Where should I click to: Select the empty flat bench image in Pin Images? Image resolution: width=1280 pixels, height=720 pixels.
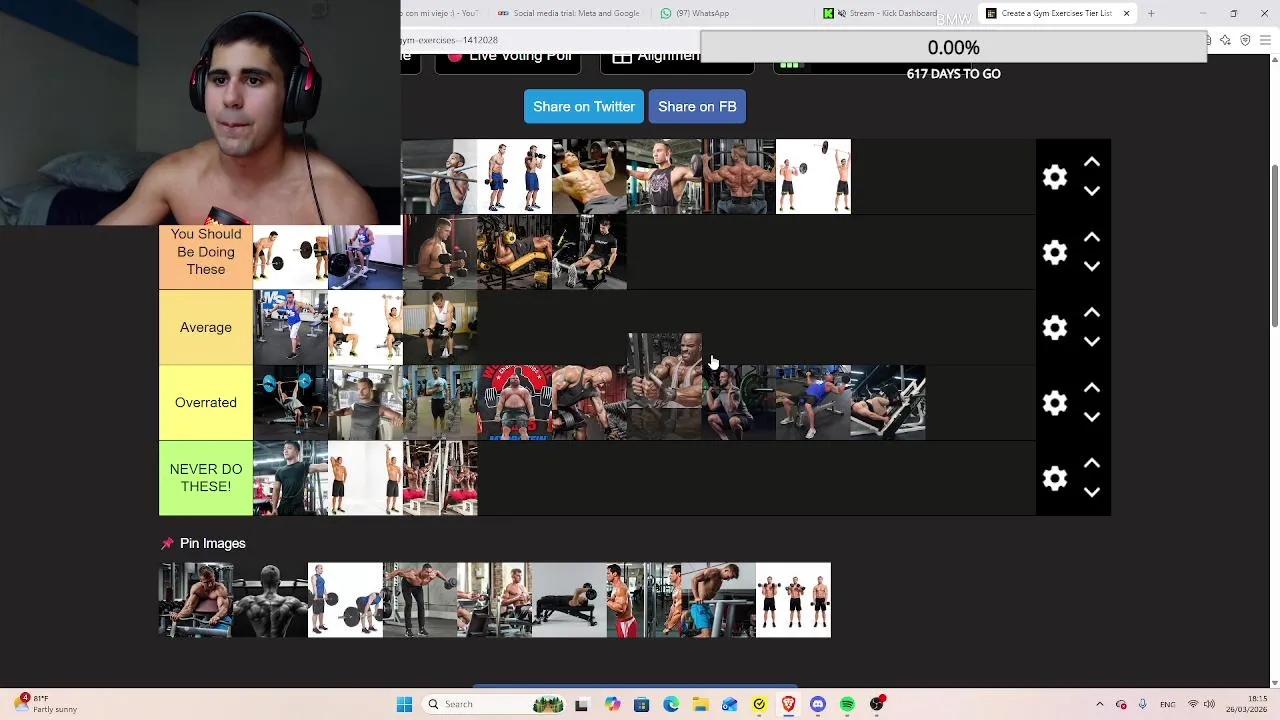click(x=569, y=600)
